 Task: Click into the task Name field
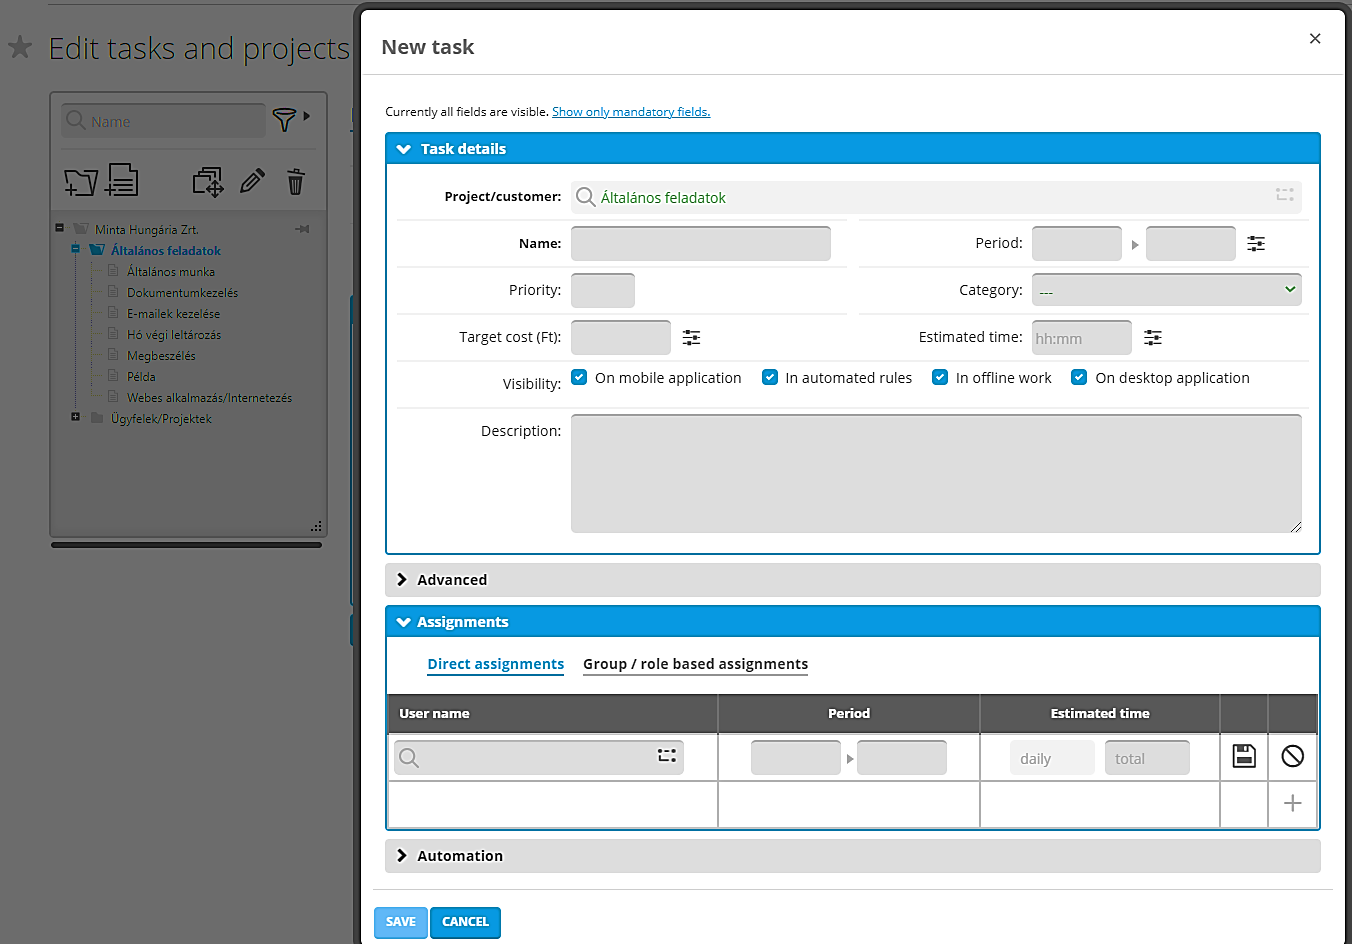click(700, 243)
